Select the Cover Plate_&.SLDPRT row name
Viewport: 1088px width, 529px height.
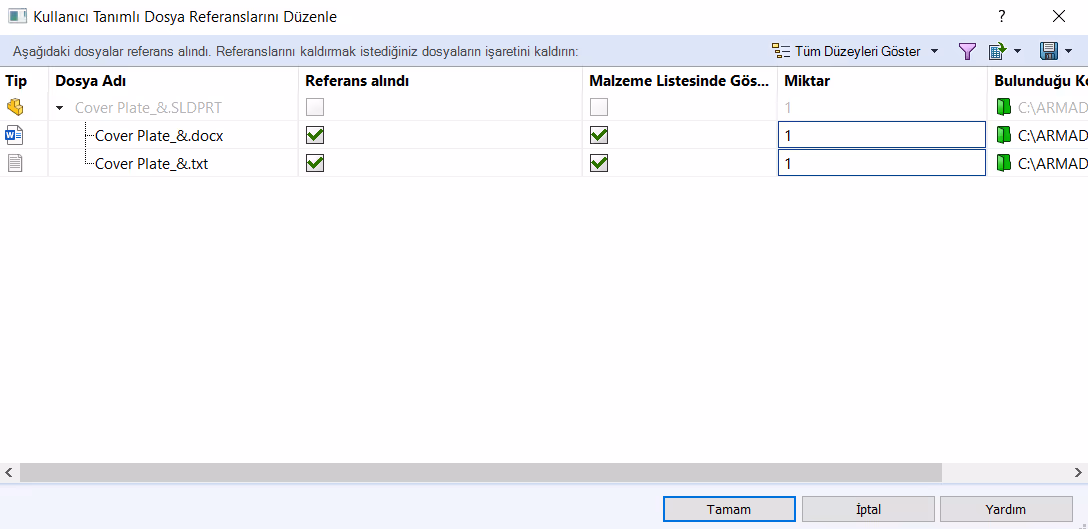[148, 108]
